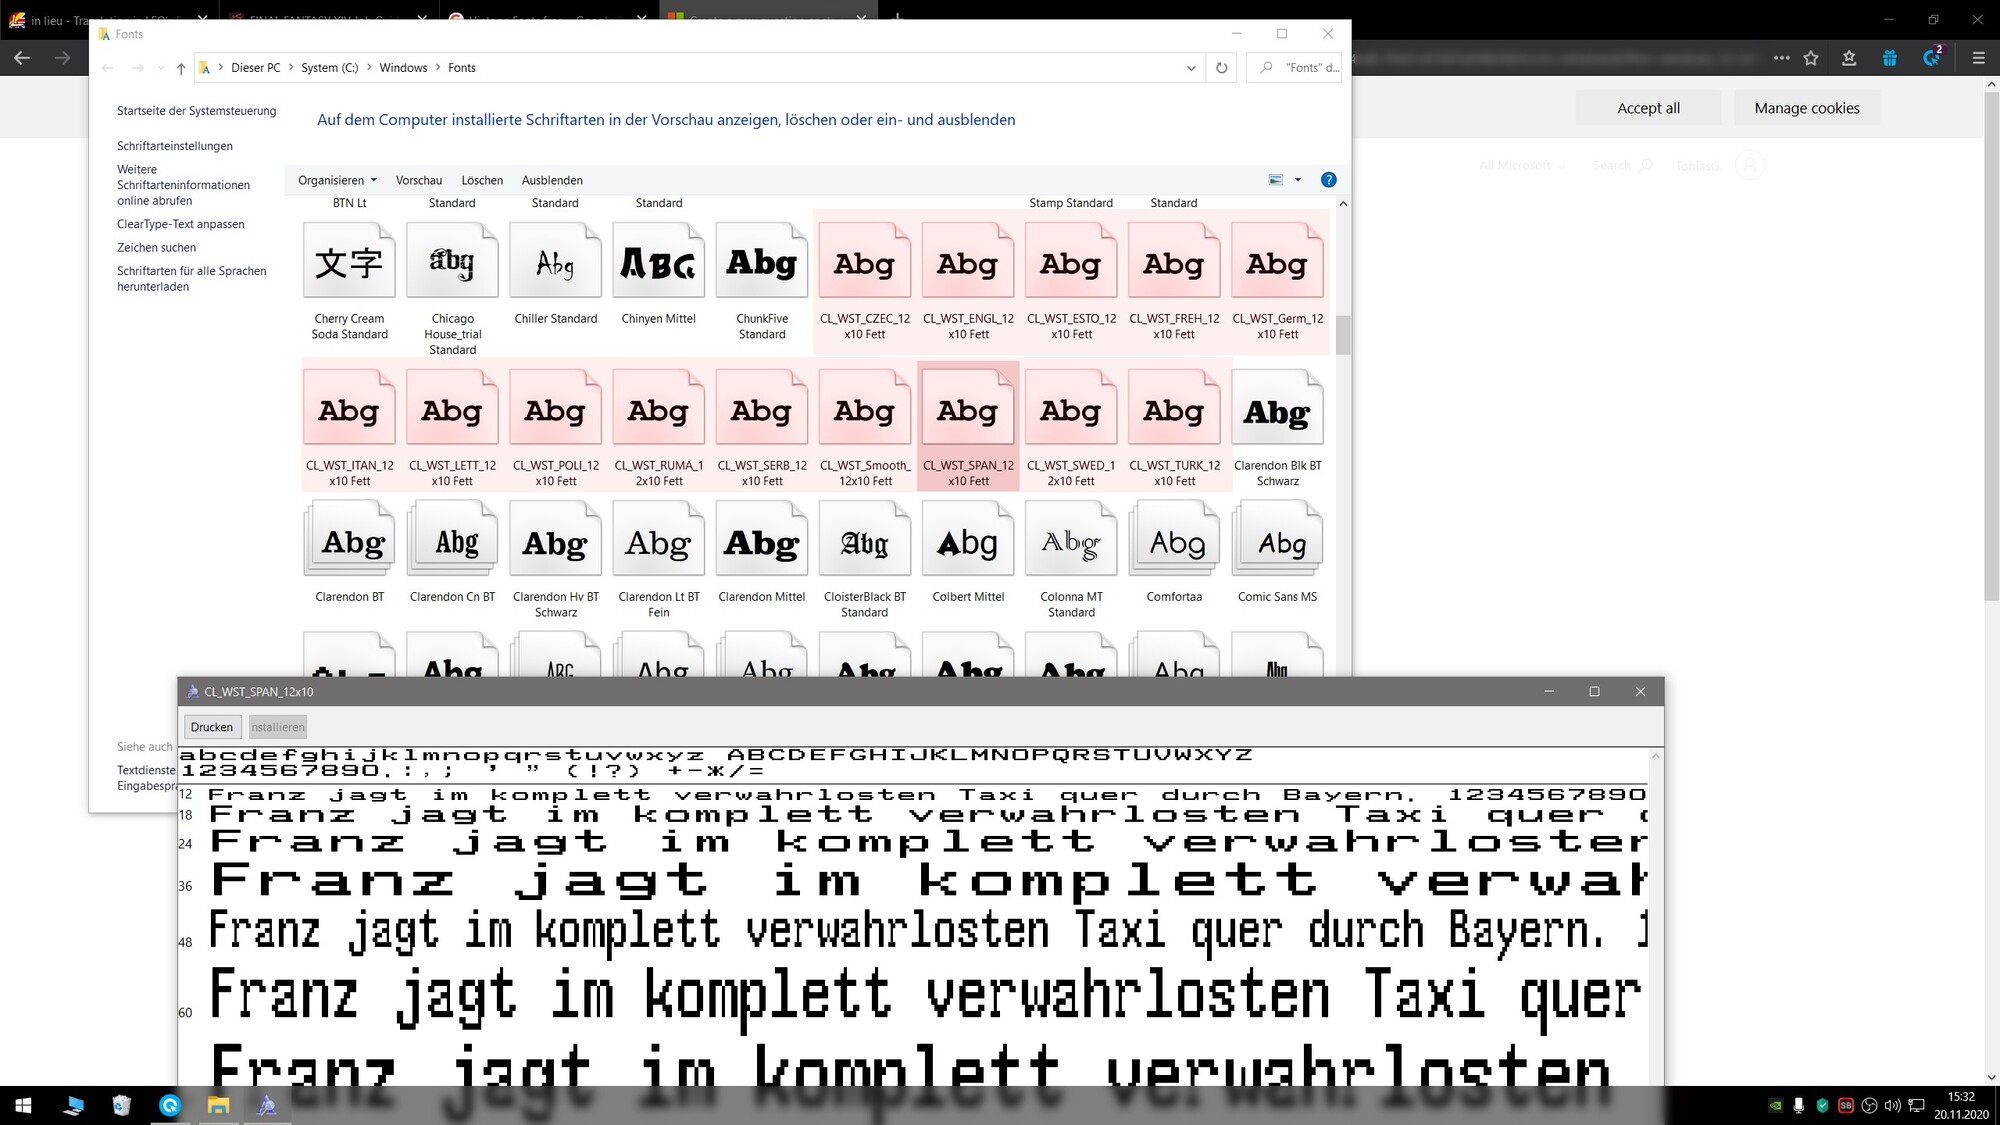Open File Explorer from the taskbar
Viewport: 2000px width, 1125px height.
(218, 1105)
